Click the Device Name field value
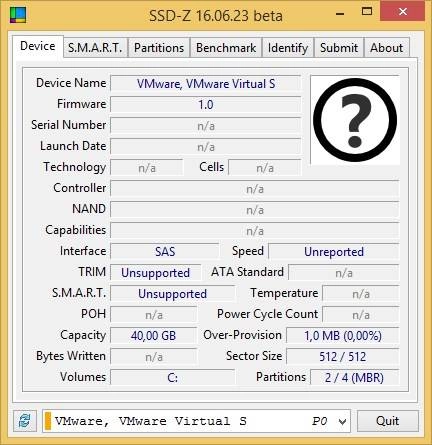 click(x=206, y=84)
